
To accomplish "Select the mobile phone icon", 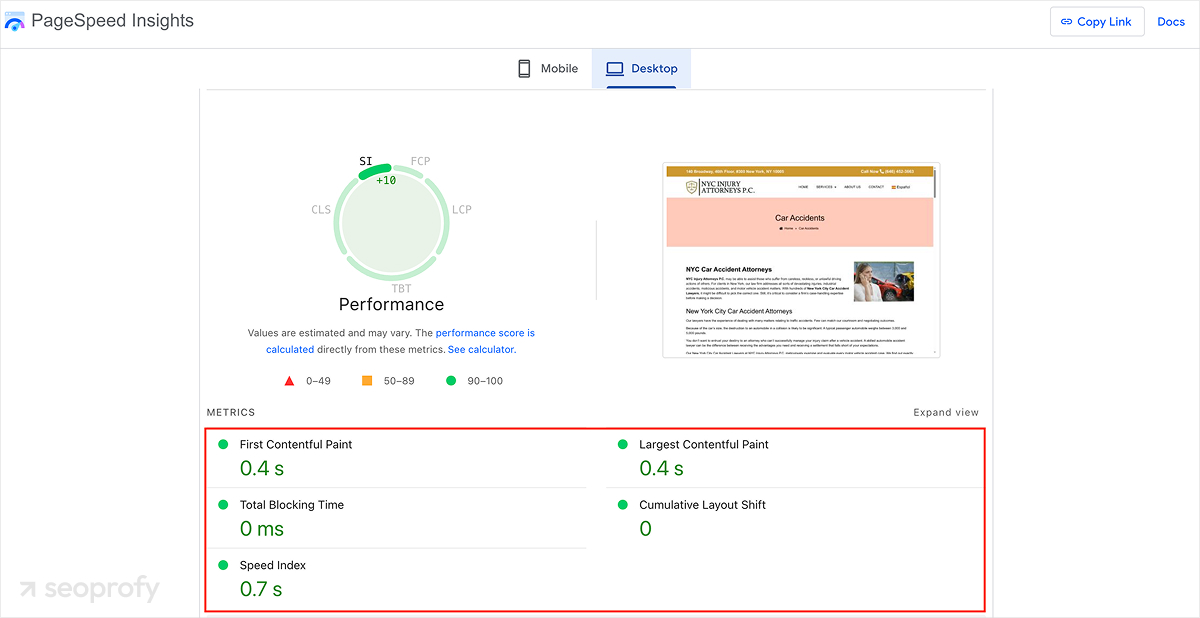I will (x=524, y=68).
